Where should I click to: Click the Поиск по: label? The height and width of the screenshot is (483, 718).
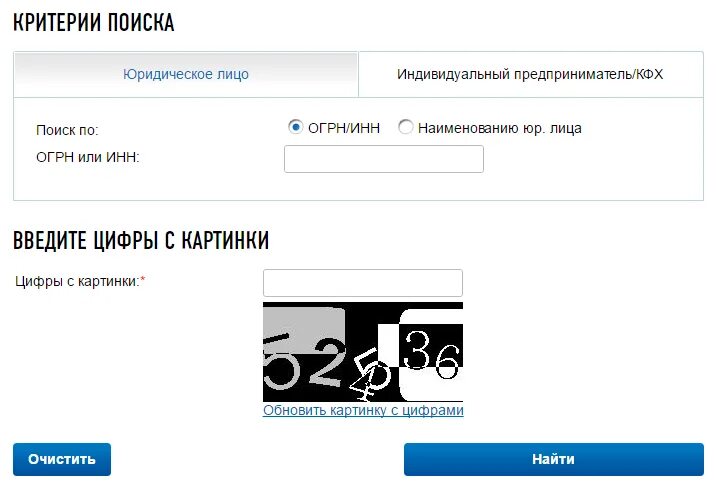pos(67,130)
